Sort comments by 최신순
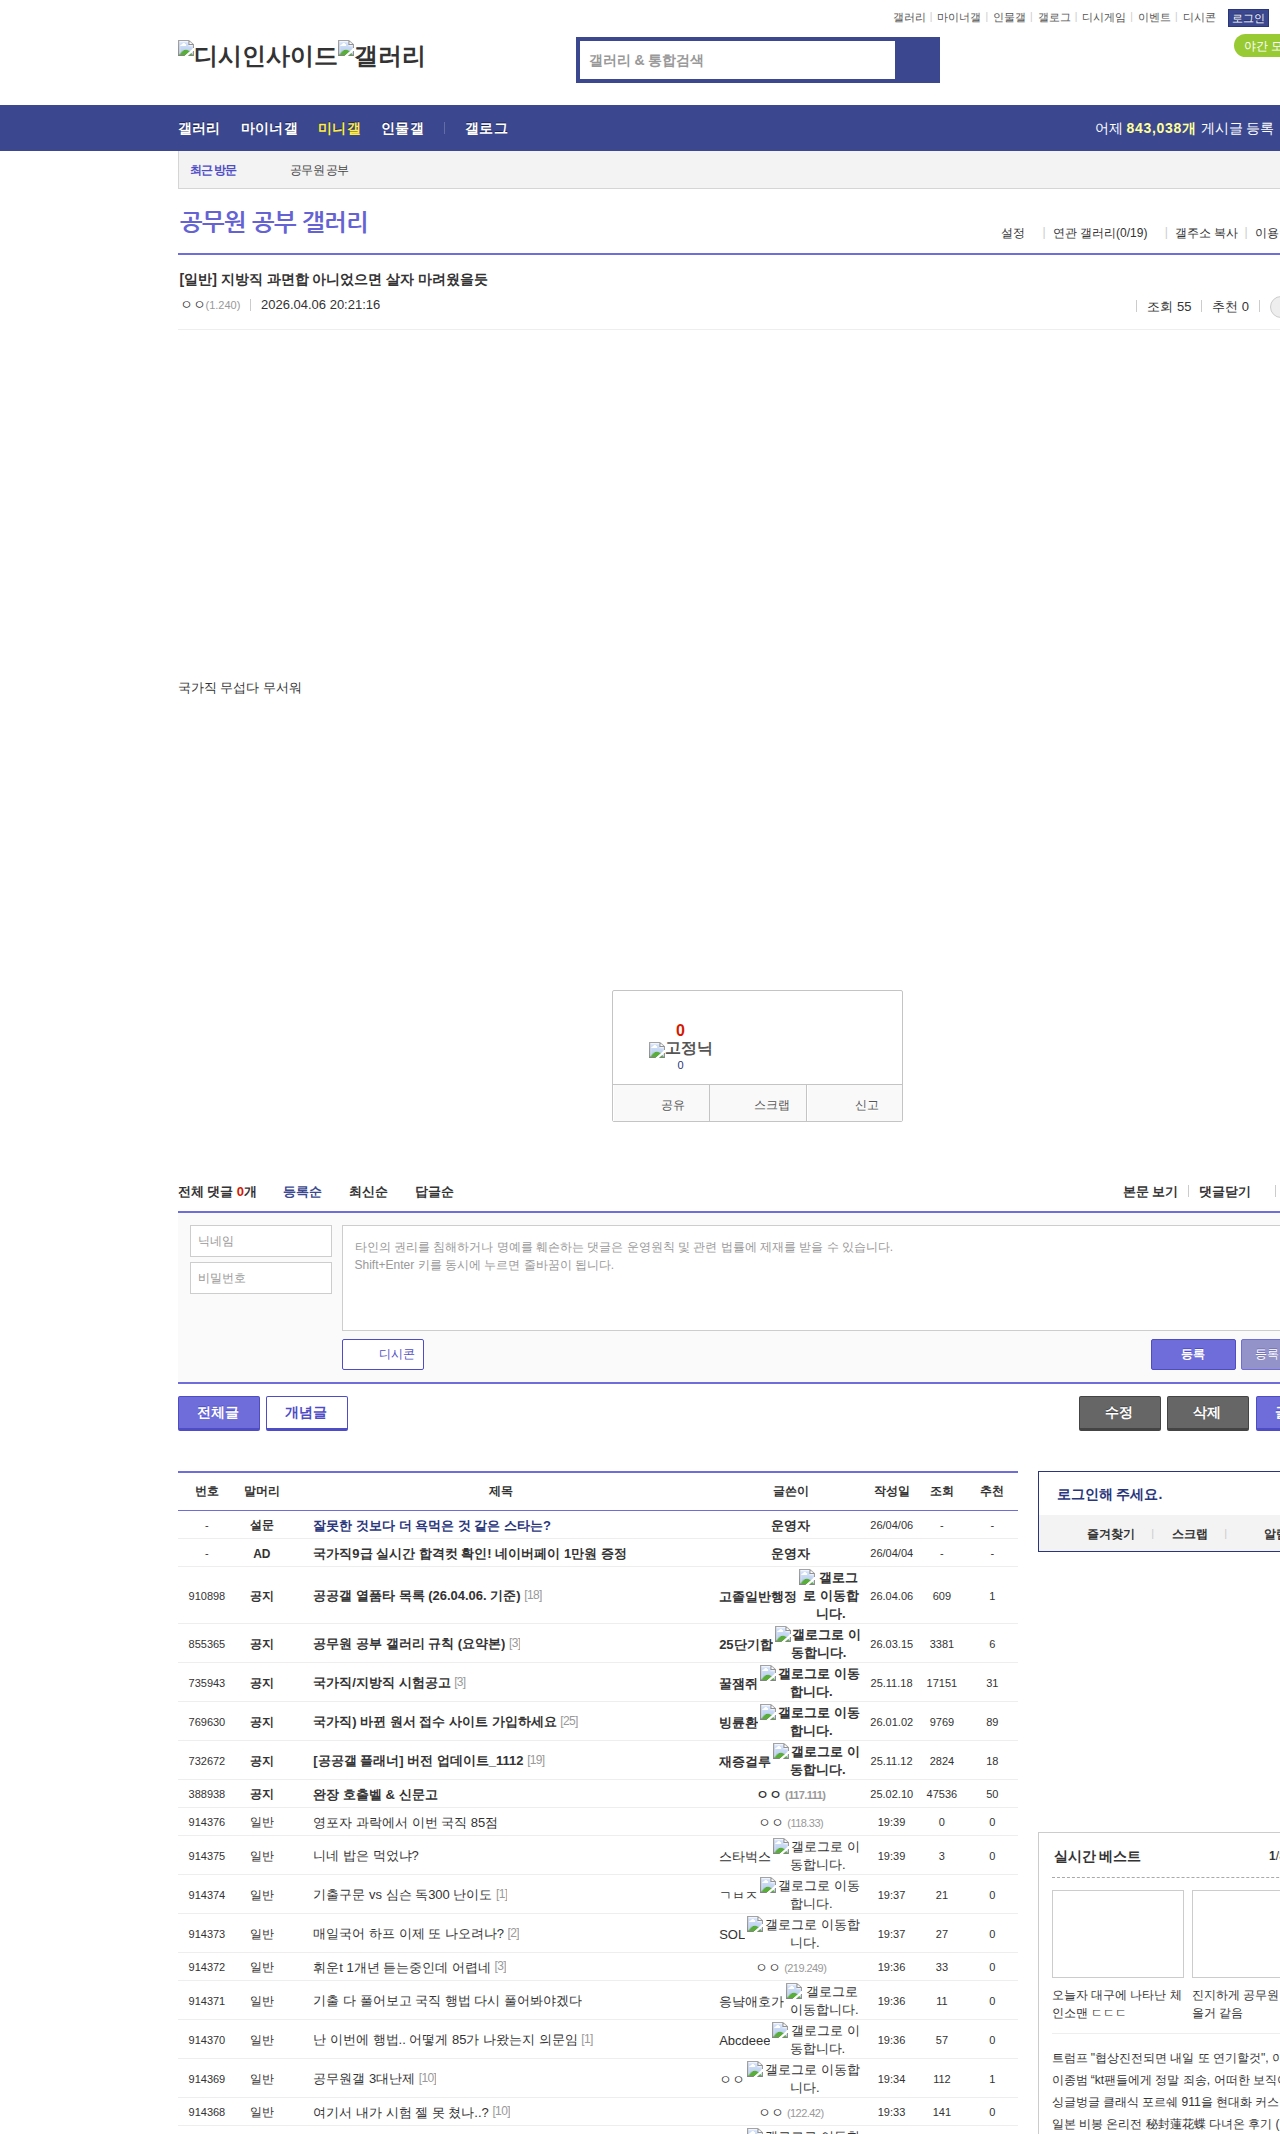Image resolution: width=1280 pixels, height=2134 pixels. [x=368, y=1192]
